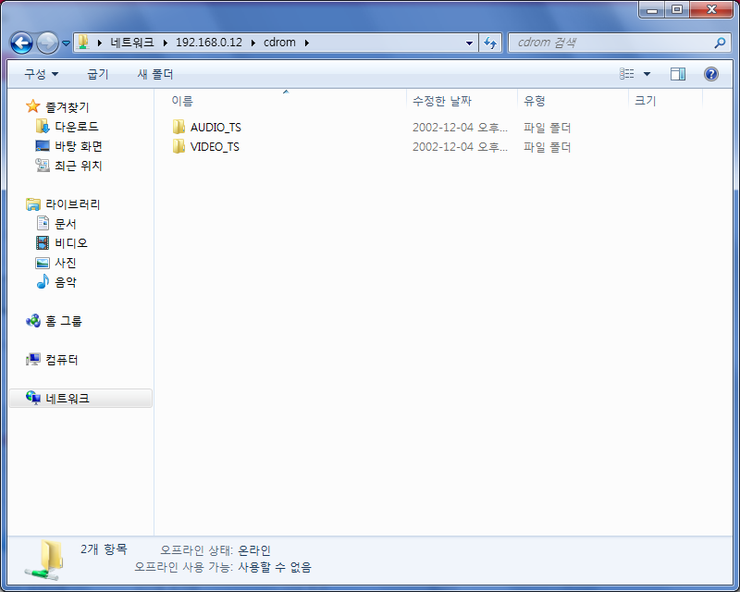Select 192.168.0.12 in the address bar path
740x592 pixels.
(209, 42)
